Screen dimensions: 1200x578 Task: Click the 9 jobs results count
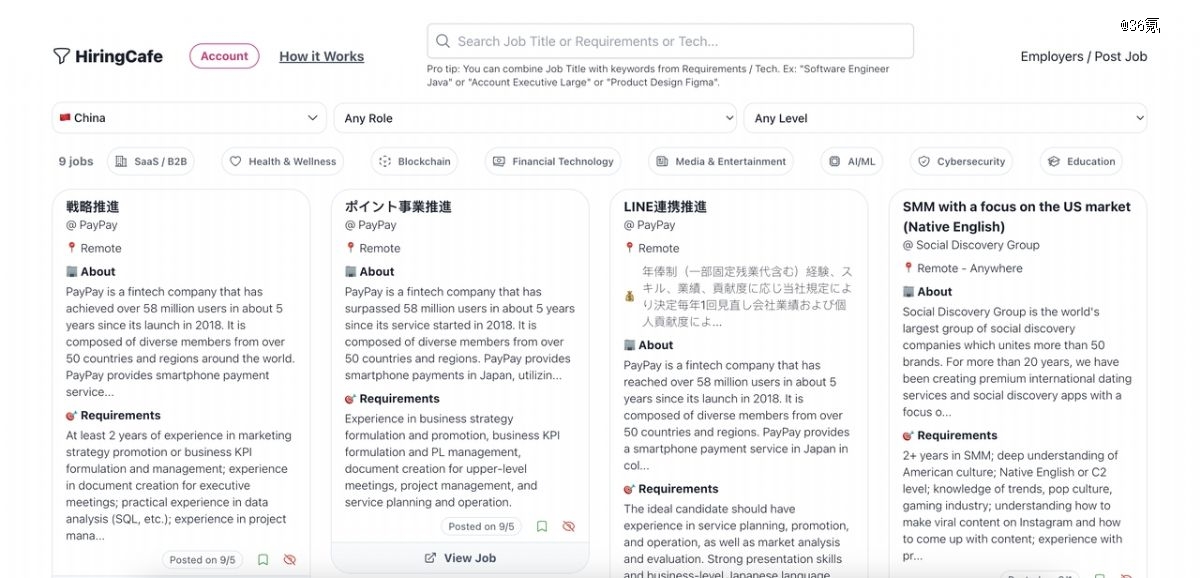click(76, 161)
